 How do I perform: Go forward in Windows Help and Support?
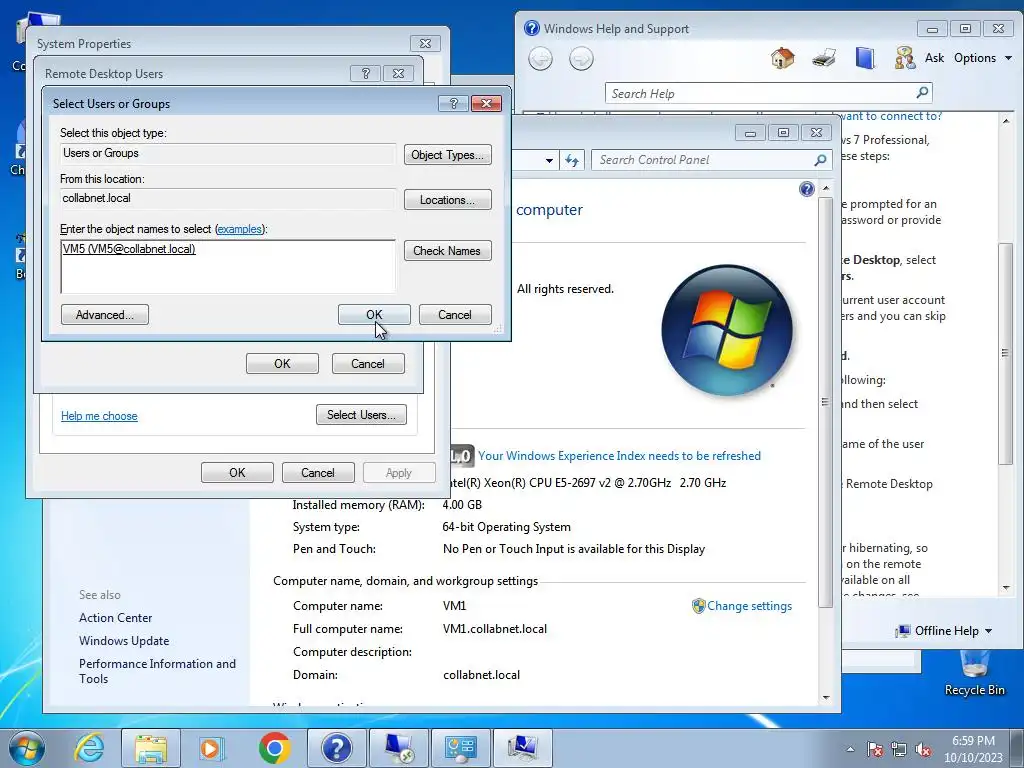pyautogui.click(x=581, y=59)
